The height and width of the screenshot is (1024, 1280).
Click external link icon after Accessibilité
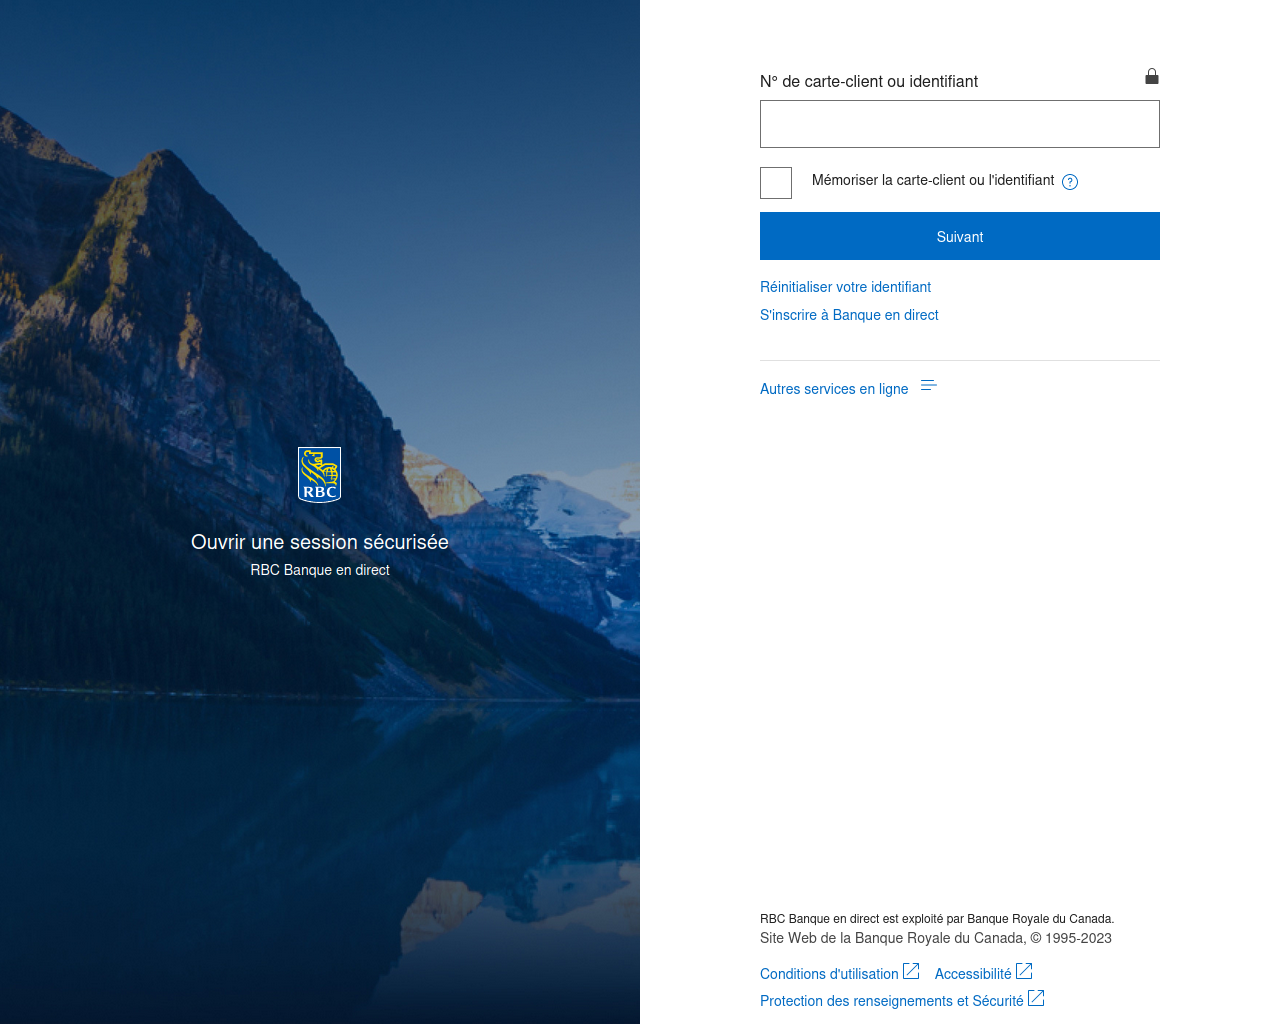tap(1024, 971)
